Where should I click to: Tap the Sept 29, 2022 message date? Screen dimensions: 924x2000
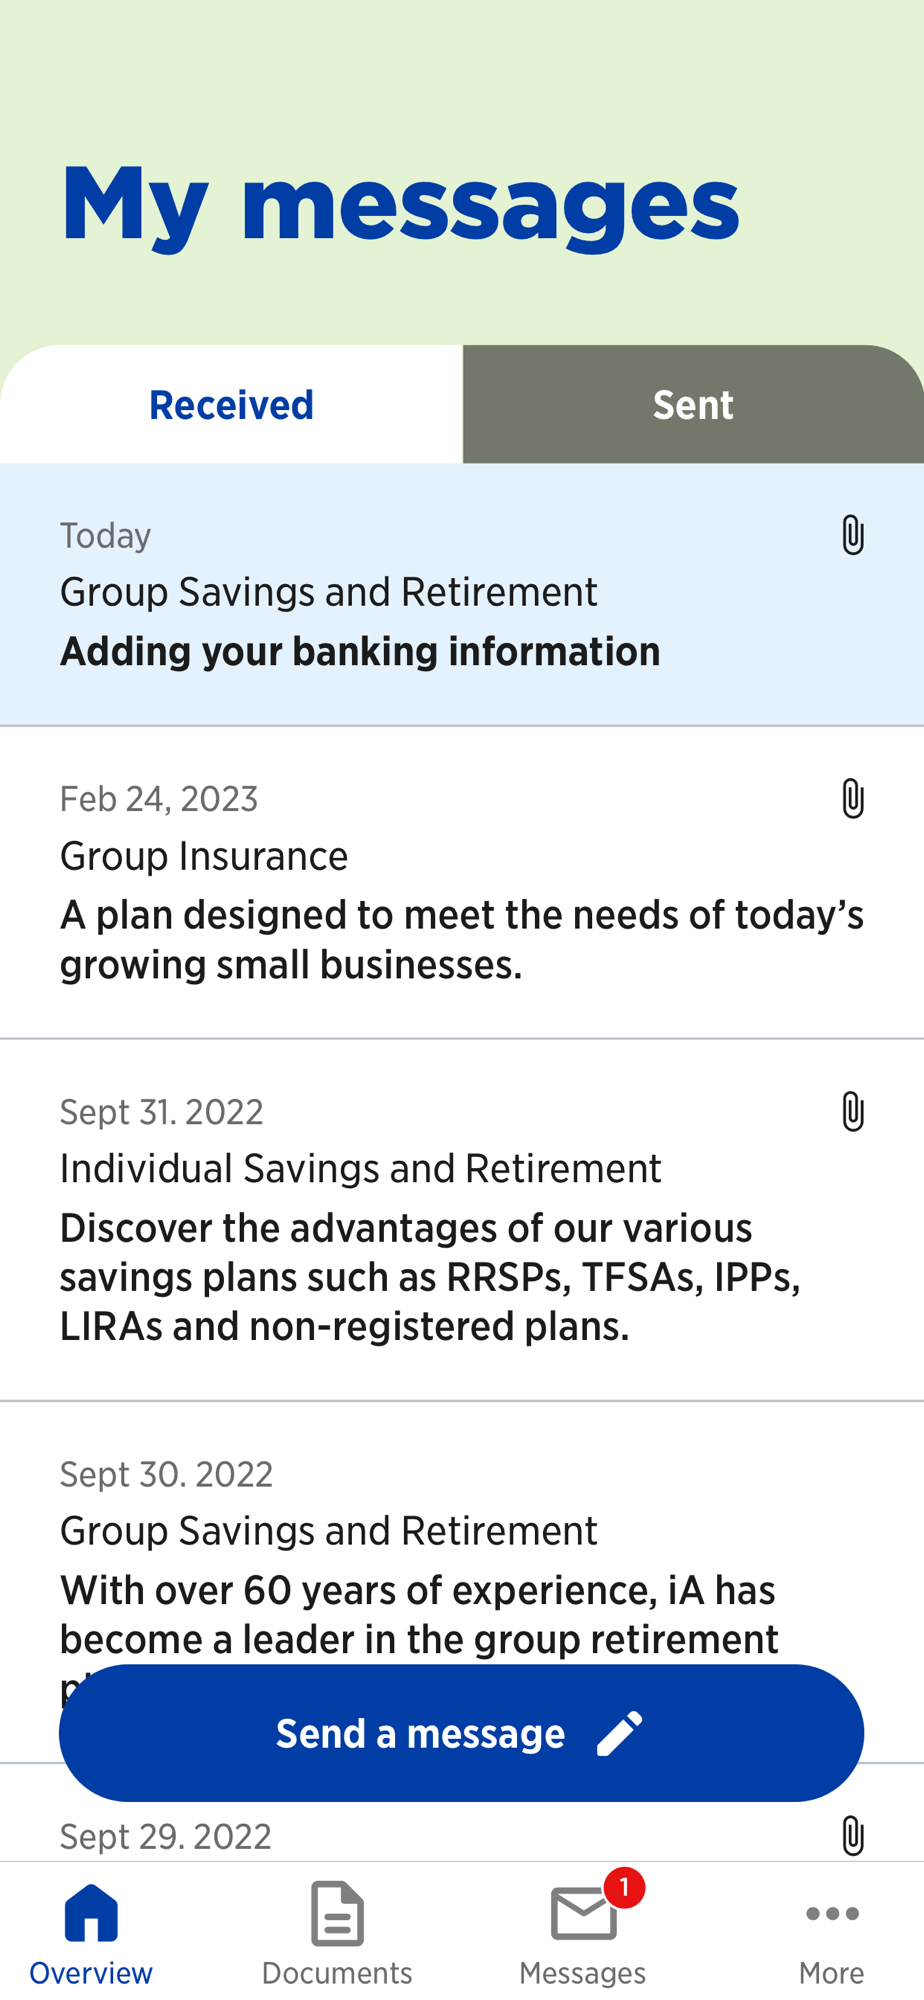pos(166,1836)
